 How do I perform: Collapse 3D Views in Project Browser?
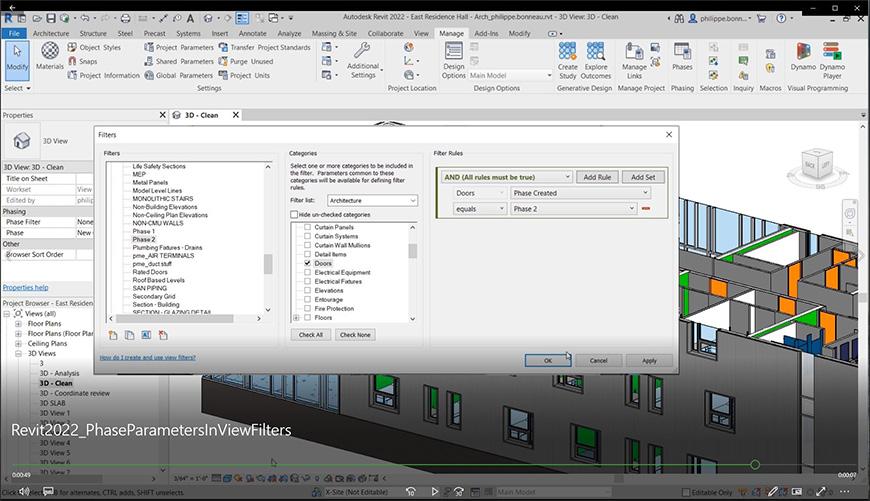click(18, 353)
